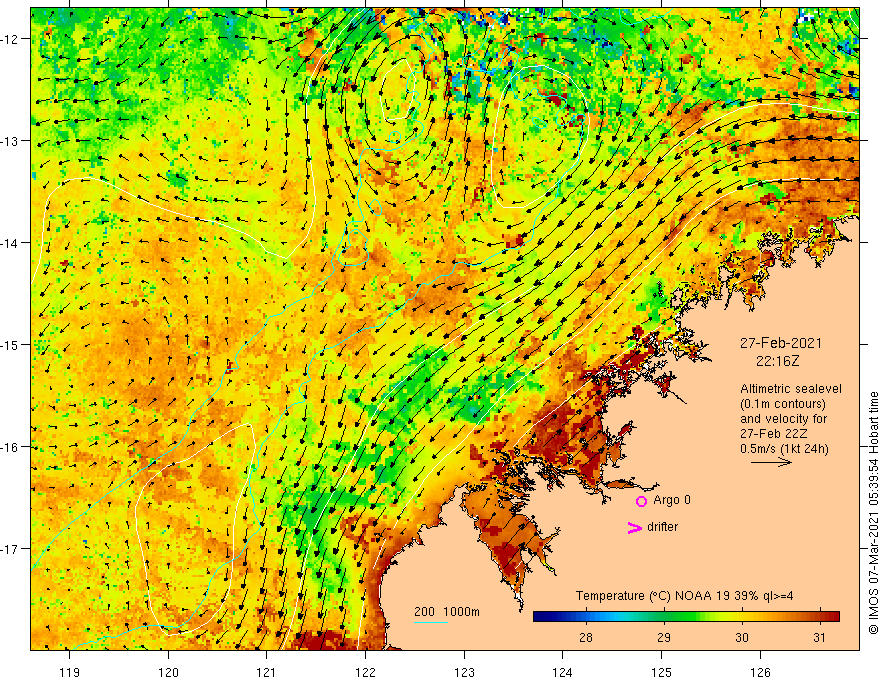The image size is (880, 680).
Task: Click the longitude label '121'
Action: [267, 672]
